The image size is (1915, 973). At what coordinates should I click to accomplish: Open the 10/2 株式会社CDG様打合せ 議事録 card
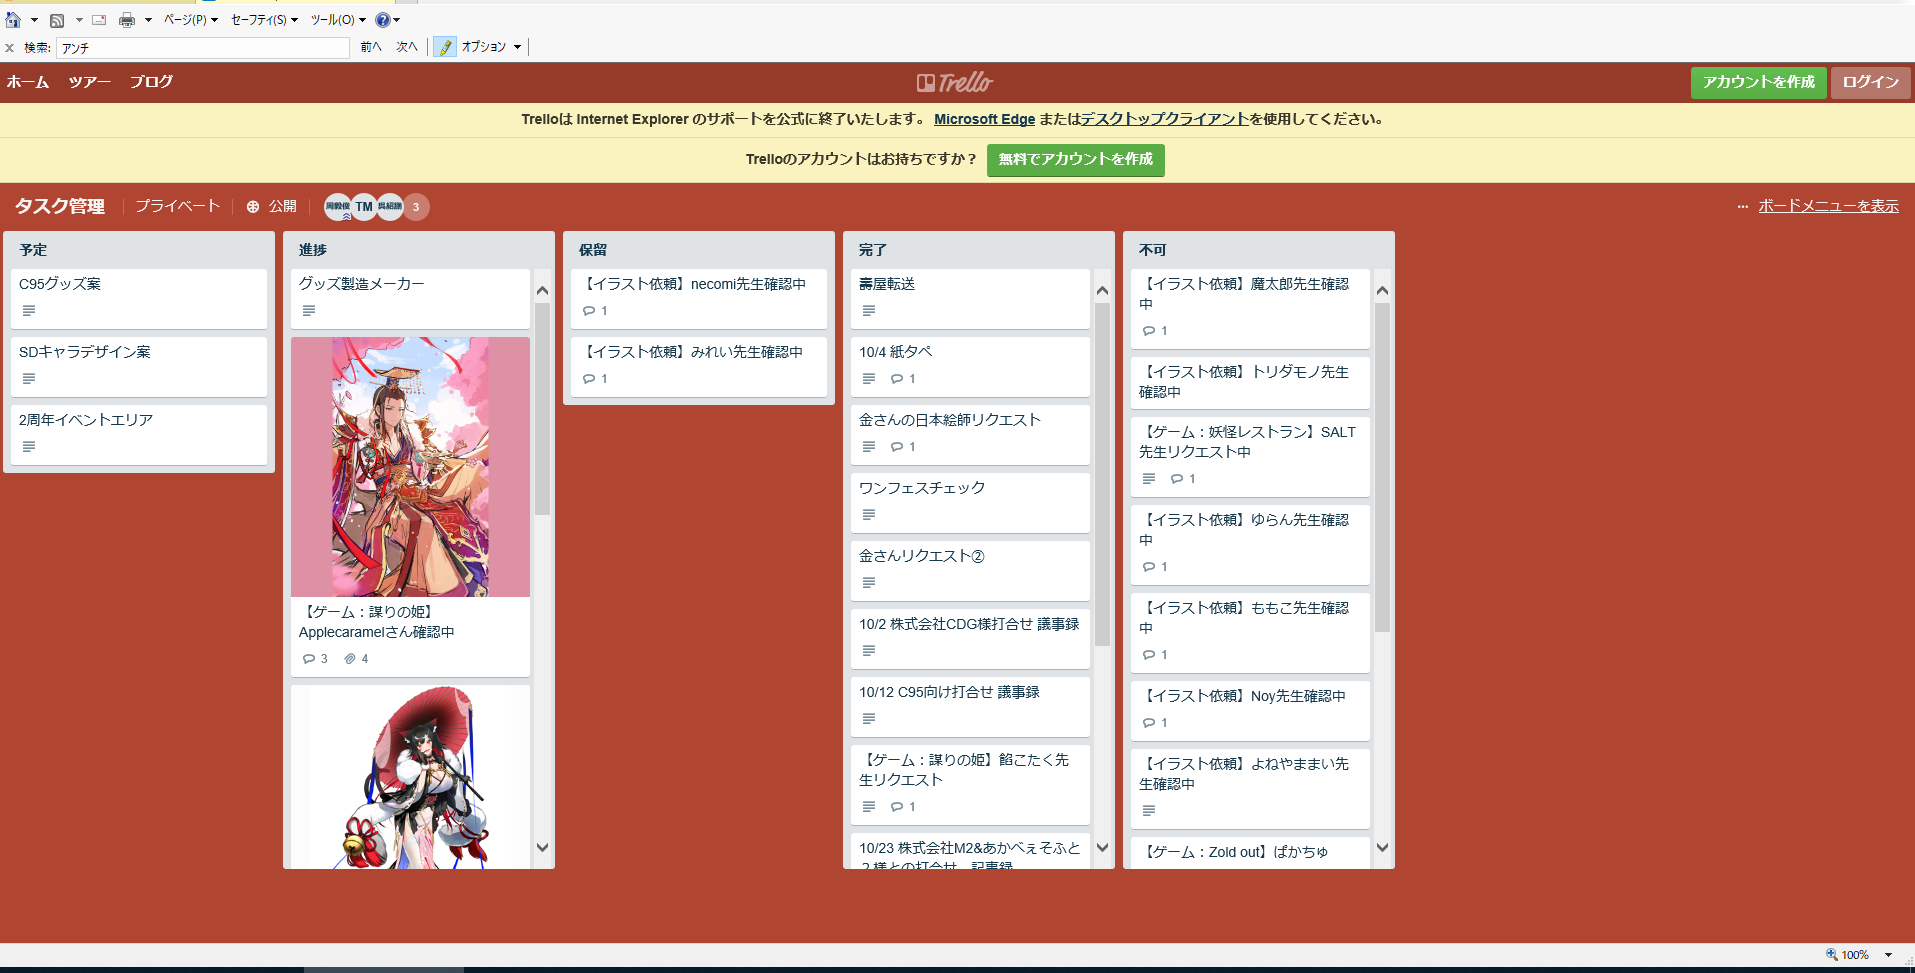[x=970, y=638]
